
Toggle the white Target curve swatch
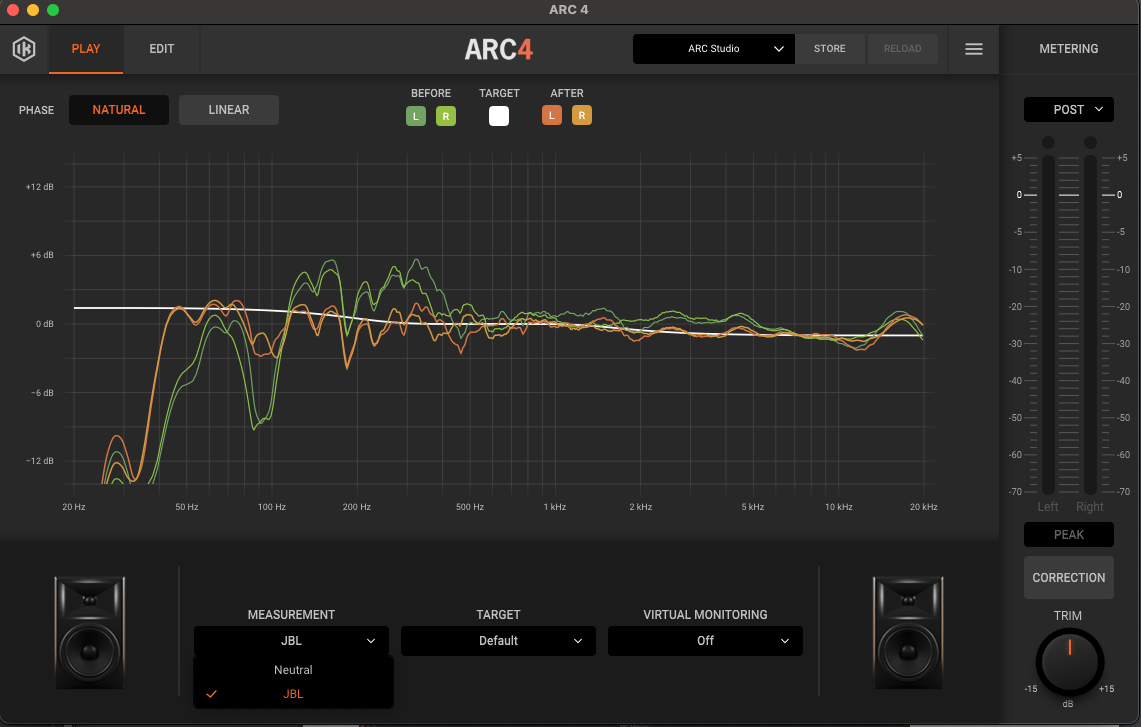click(498, 116)
